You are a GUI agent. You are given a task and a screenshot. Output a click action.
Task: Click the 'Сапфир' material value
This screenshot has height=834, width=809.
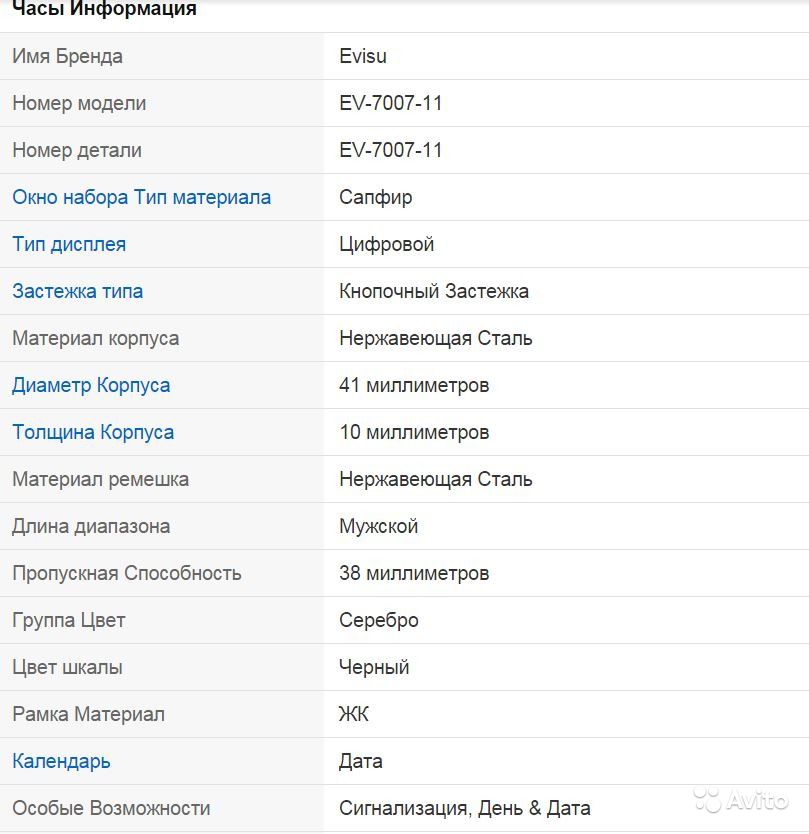click(x=376, y=197)
